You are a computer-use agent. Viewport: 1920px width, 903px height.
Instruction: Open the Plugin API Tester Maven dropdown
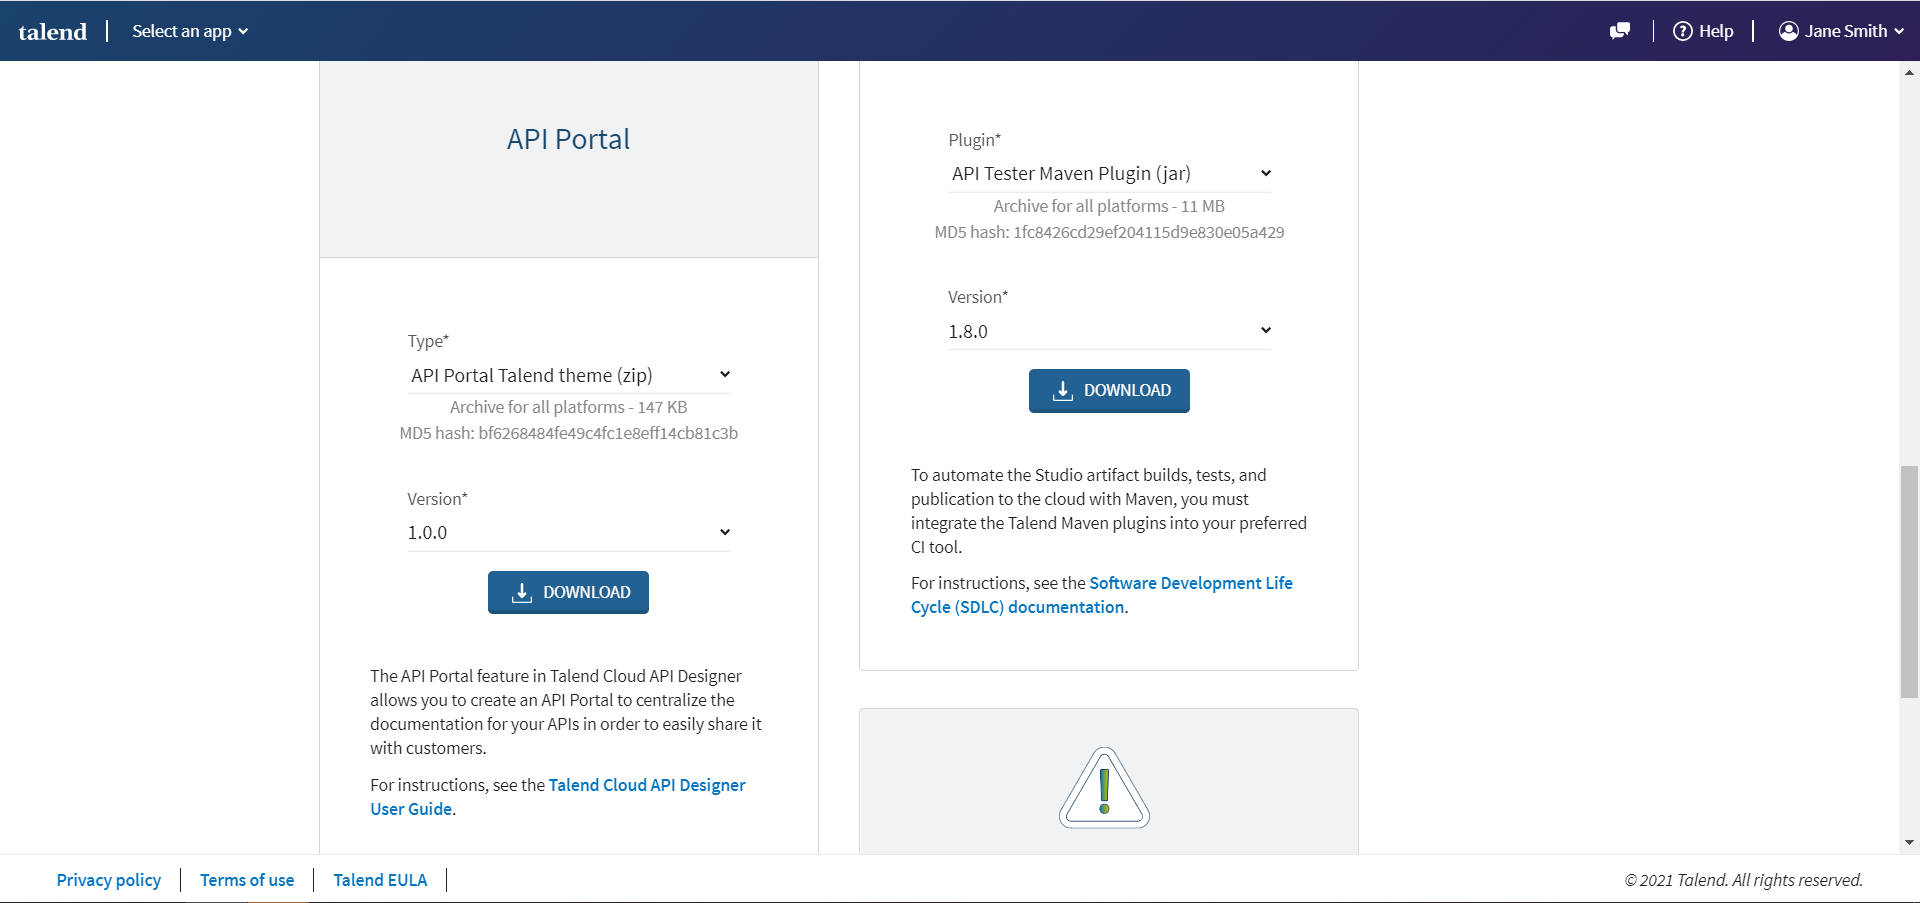[x=1110, y=174]
